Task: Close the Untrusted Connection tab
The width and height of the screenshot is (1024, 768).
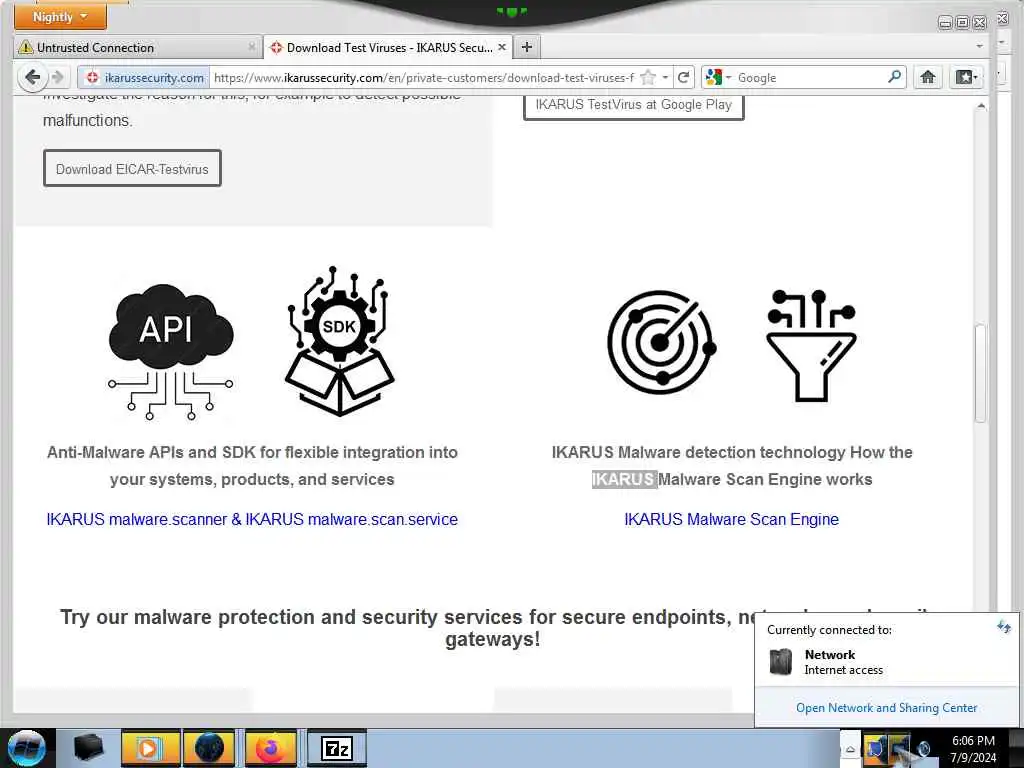Action: 251,47
